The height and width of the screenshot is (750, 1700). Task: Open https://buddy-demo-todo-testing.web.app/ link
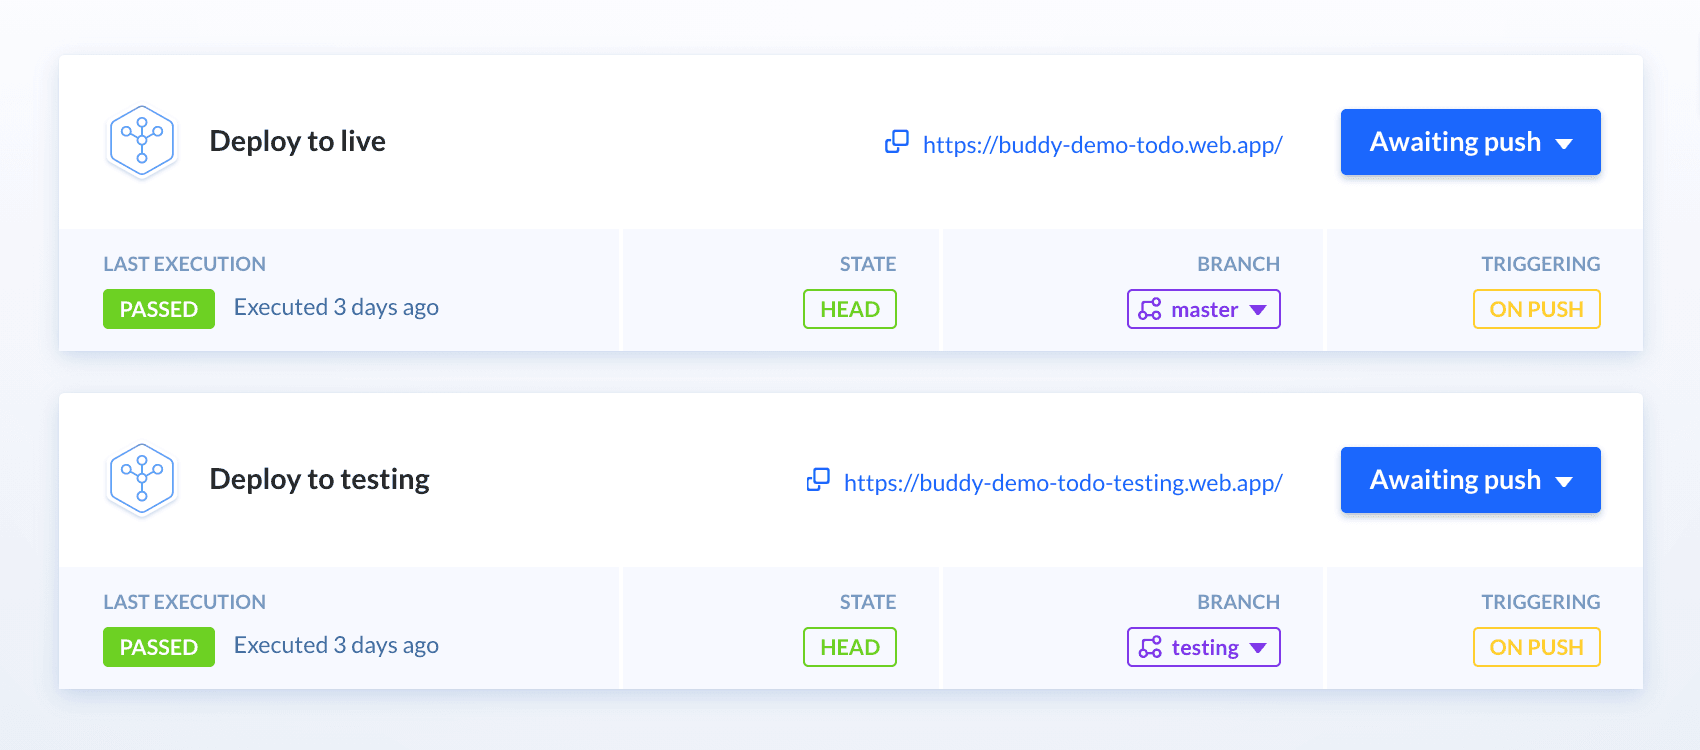coord(1063,483)
